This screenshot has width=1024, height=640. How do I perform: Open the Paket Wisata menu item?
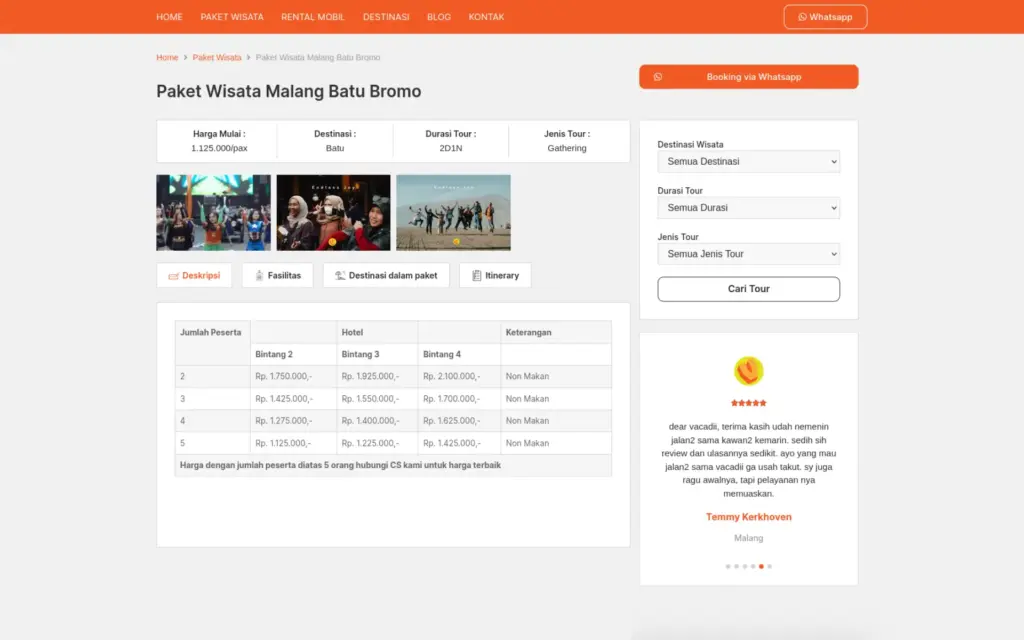pos(232,17)
